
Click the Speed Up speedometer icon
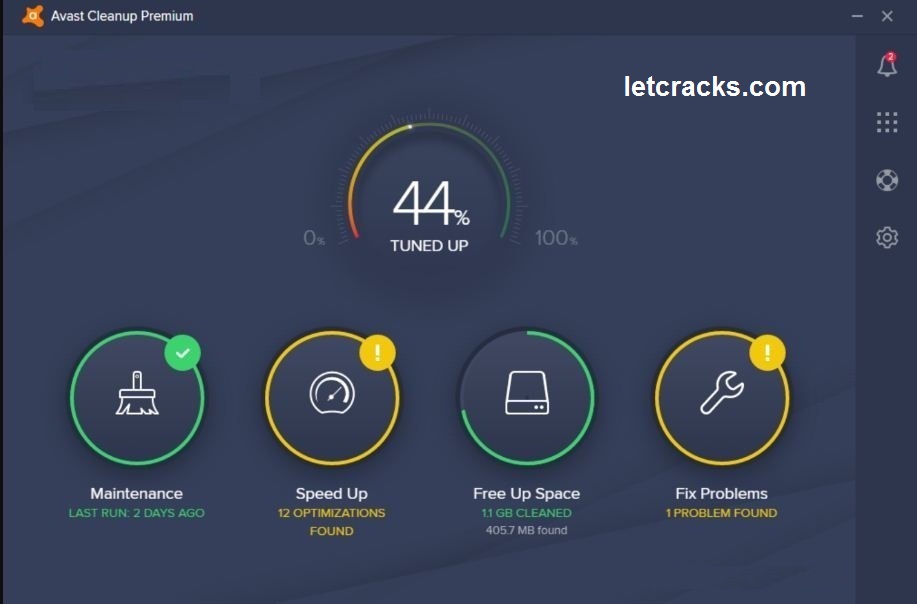(x=332, y=394)
